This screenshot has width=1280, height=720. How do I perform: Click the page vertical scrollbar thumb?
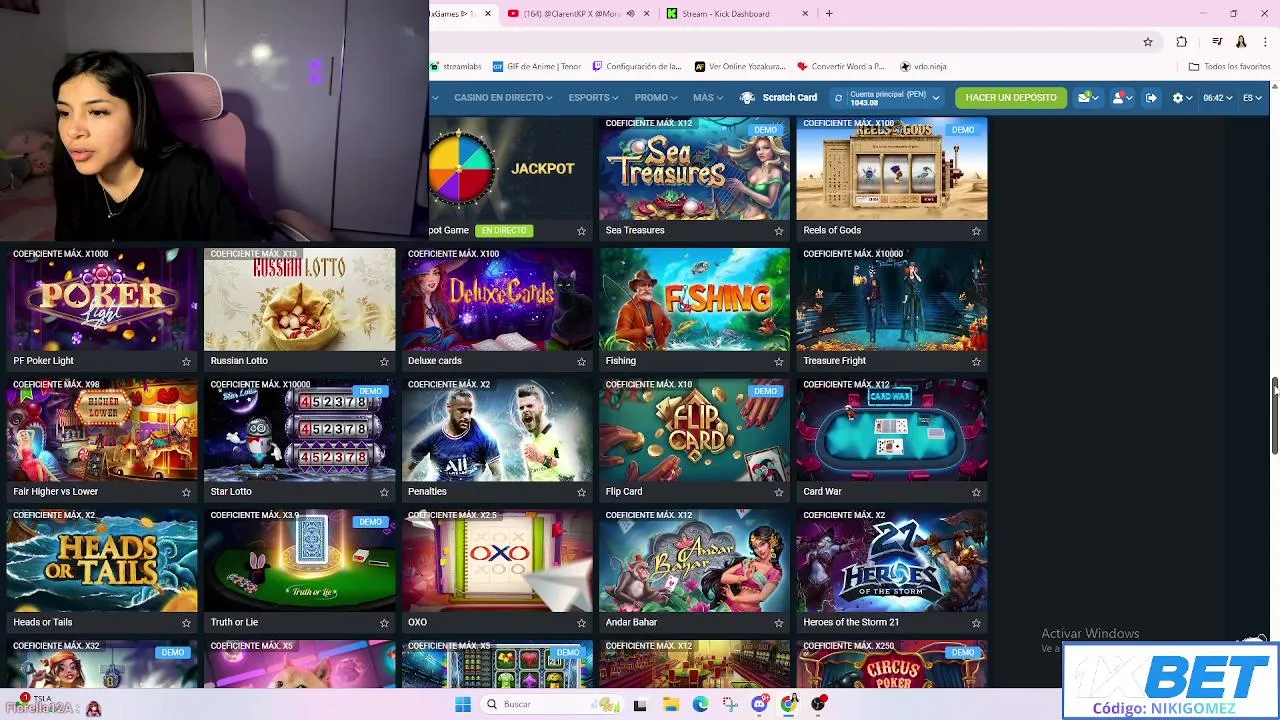[x=1274, y=417]
